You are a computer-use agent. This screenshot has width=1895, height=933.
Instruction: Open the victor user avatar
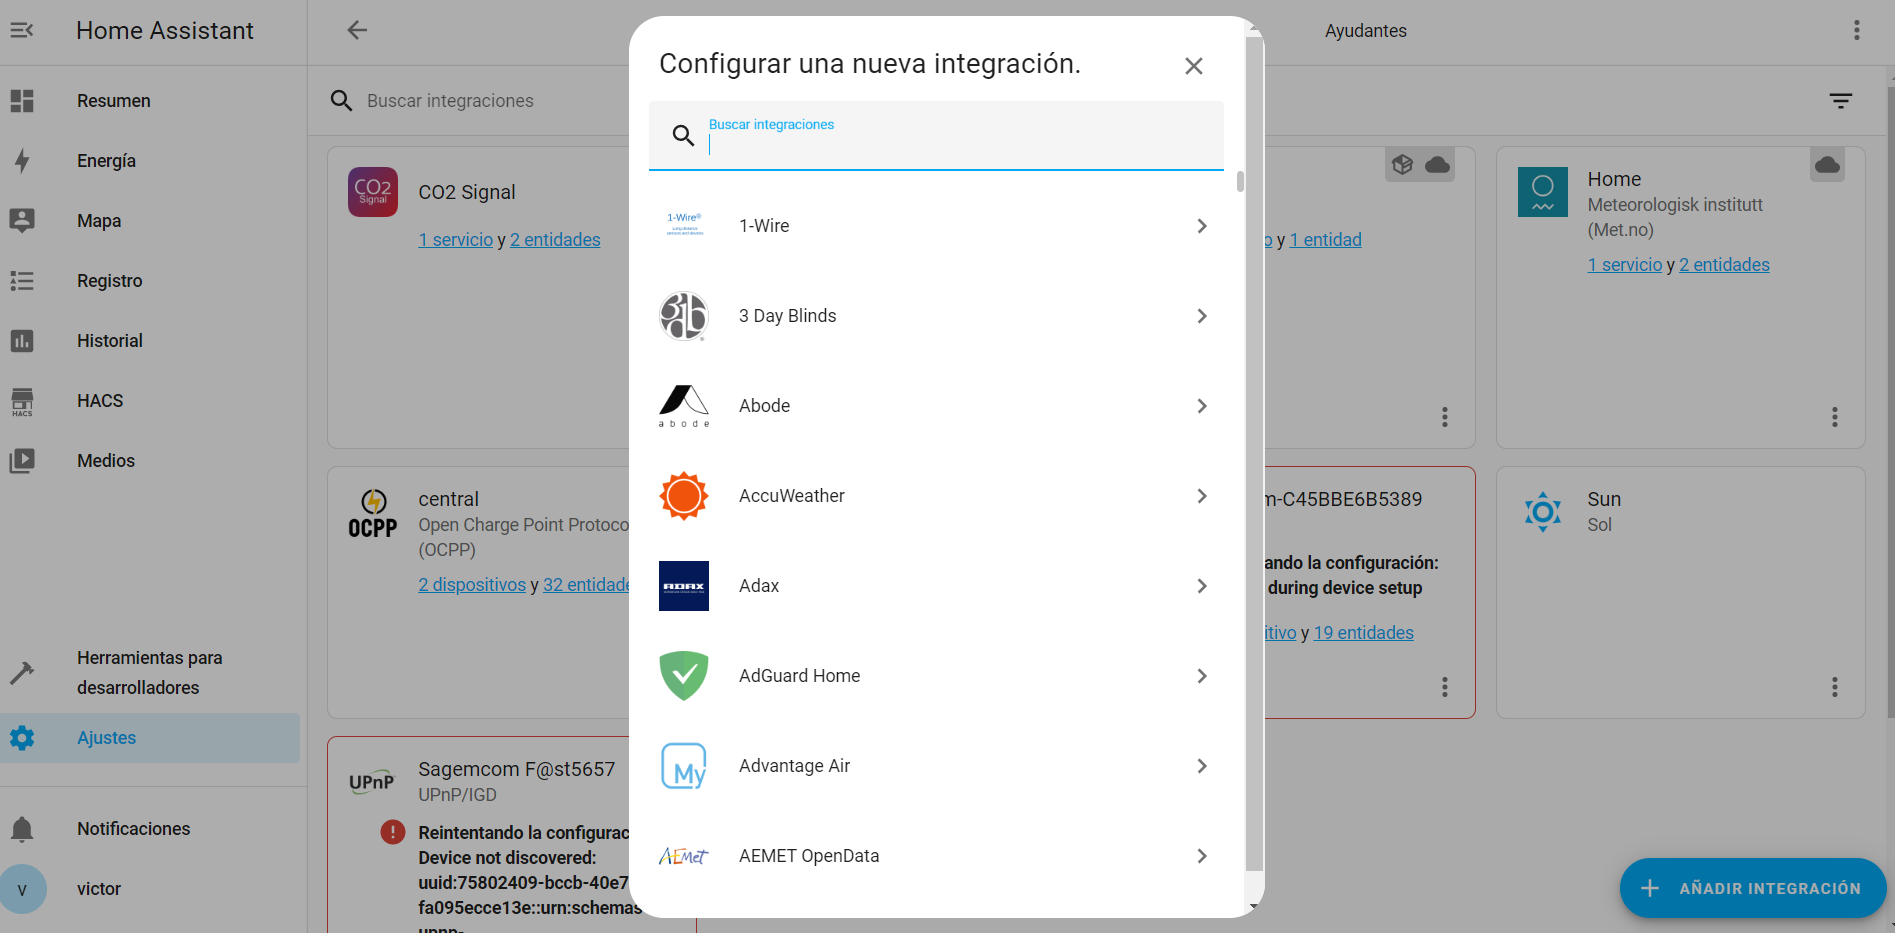pos(22,889)
